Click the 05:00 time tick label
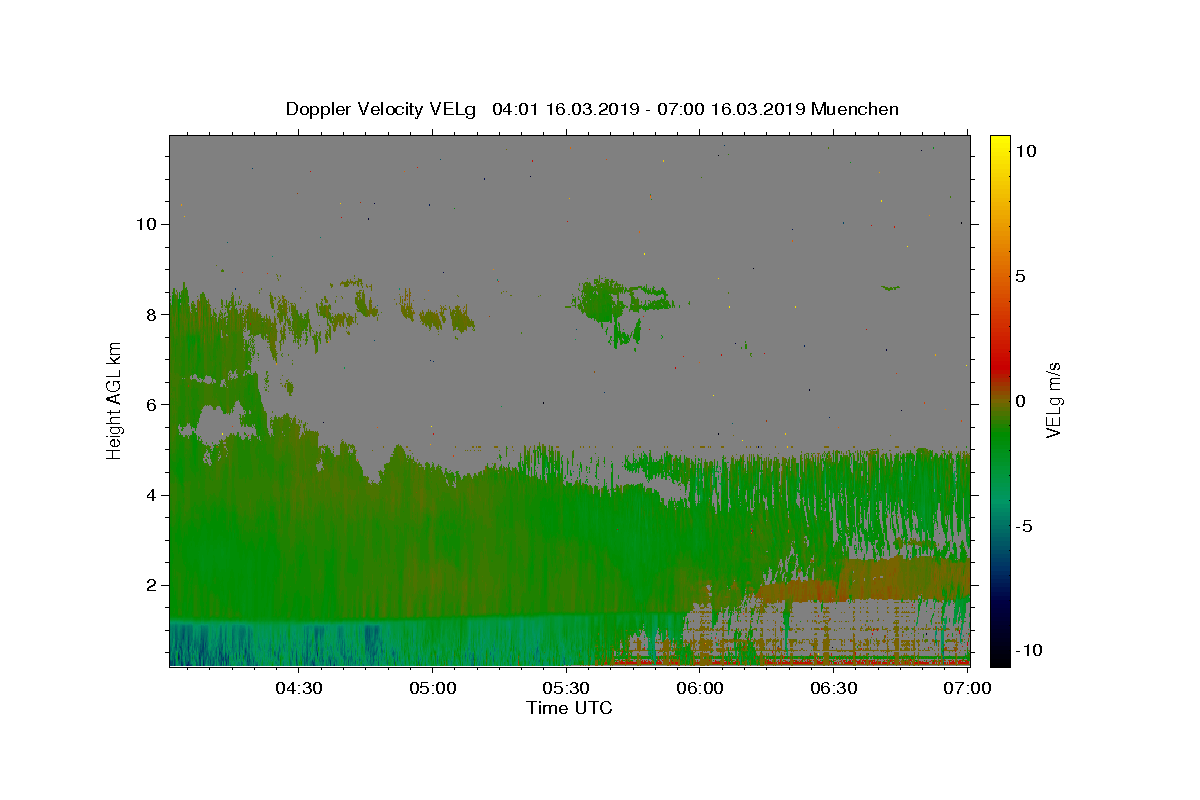The image size is (1200, 800). 433,688
